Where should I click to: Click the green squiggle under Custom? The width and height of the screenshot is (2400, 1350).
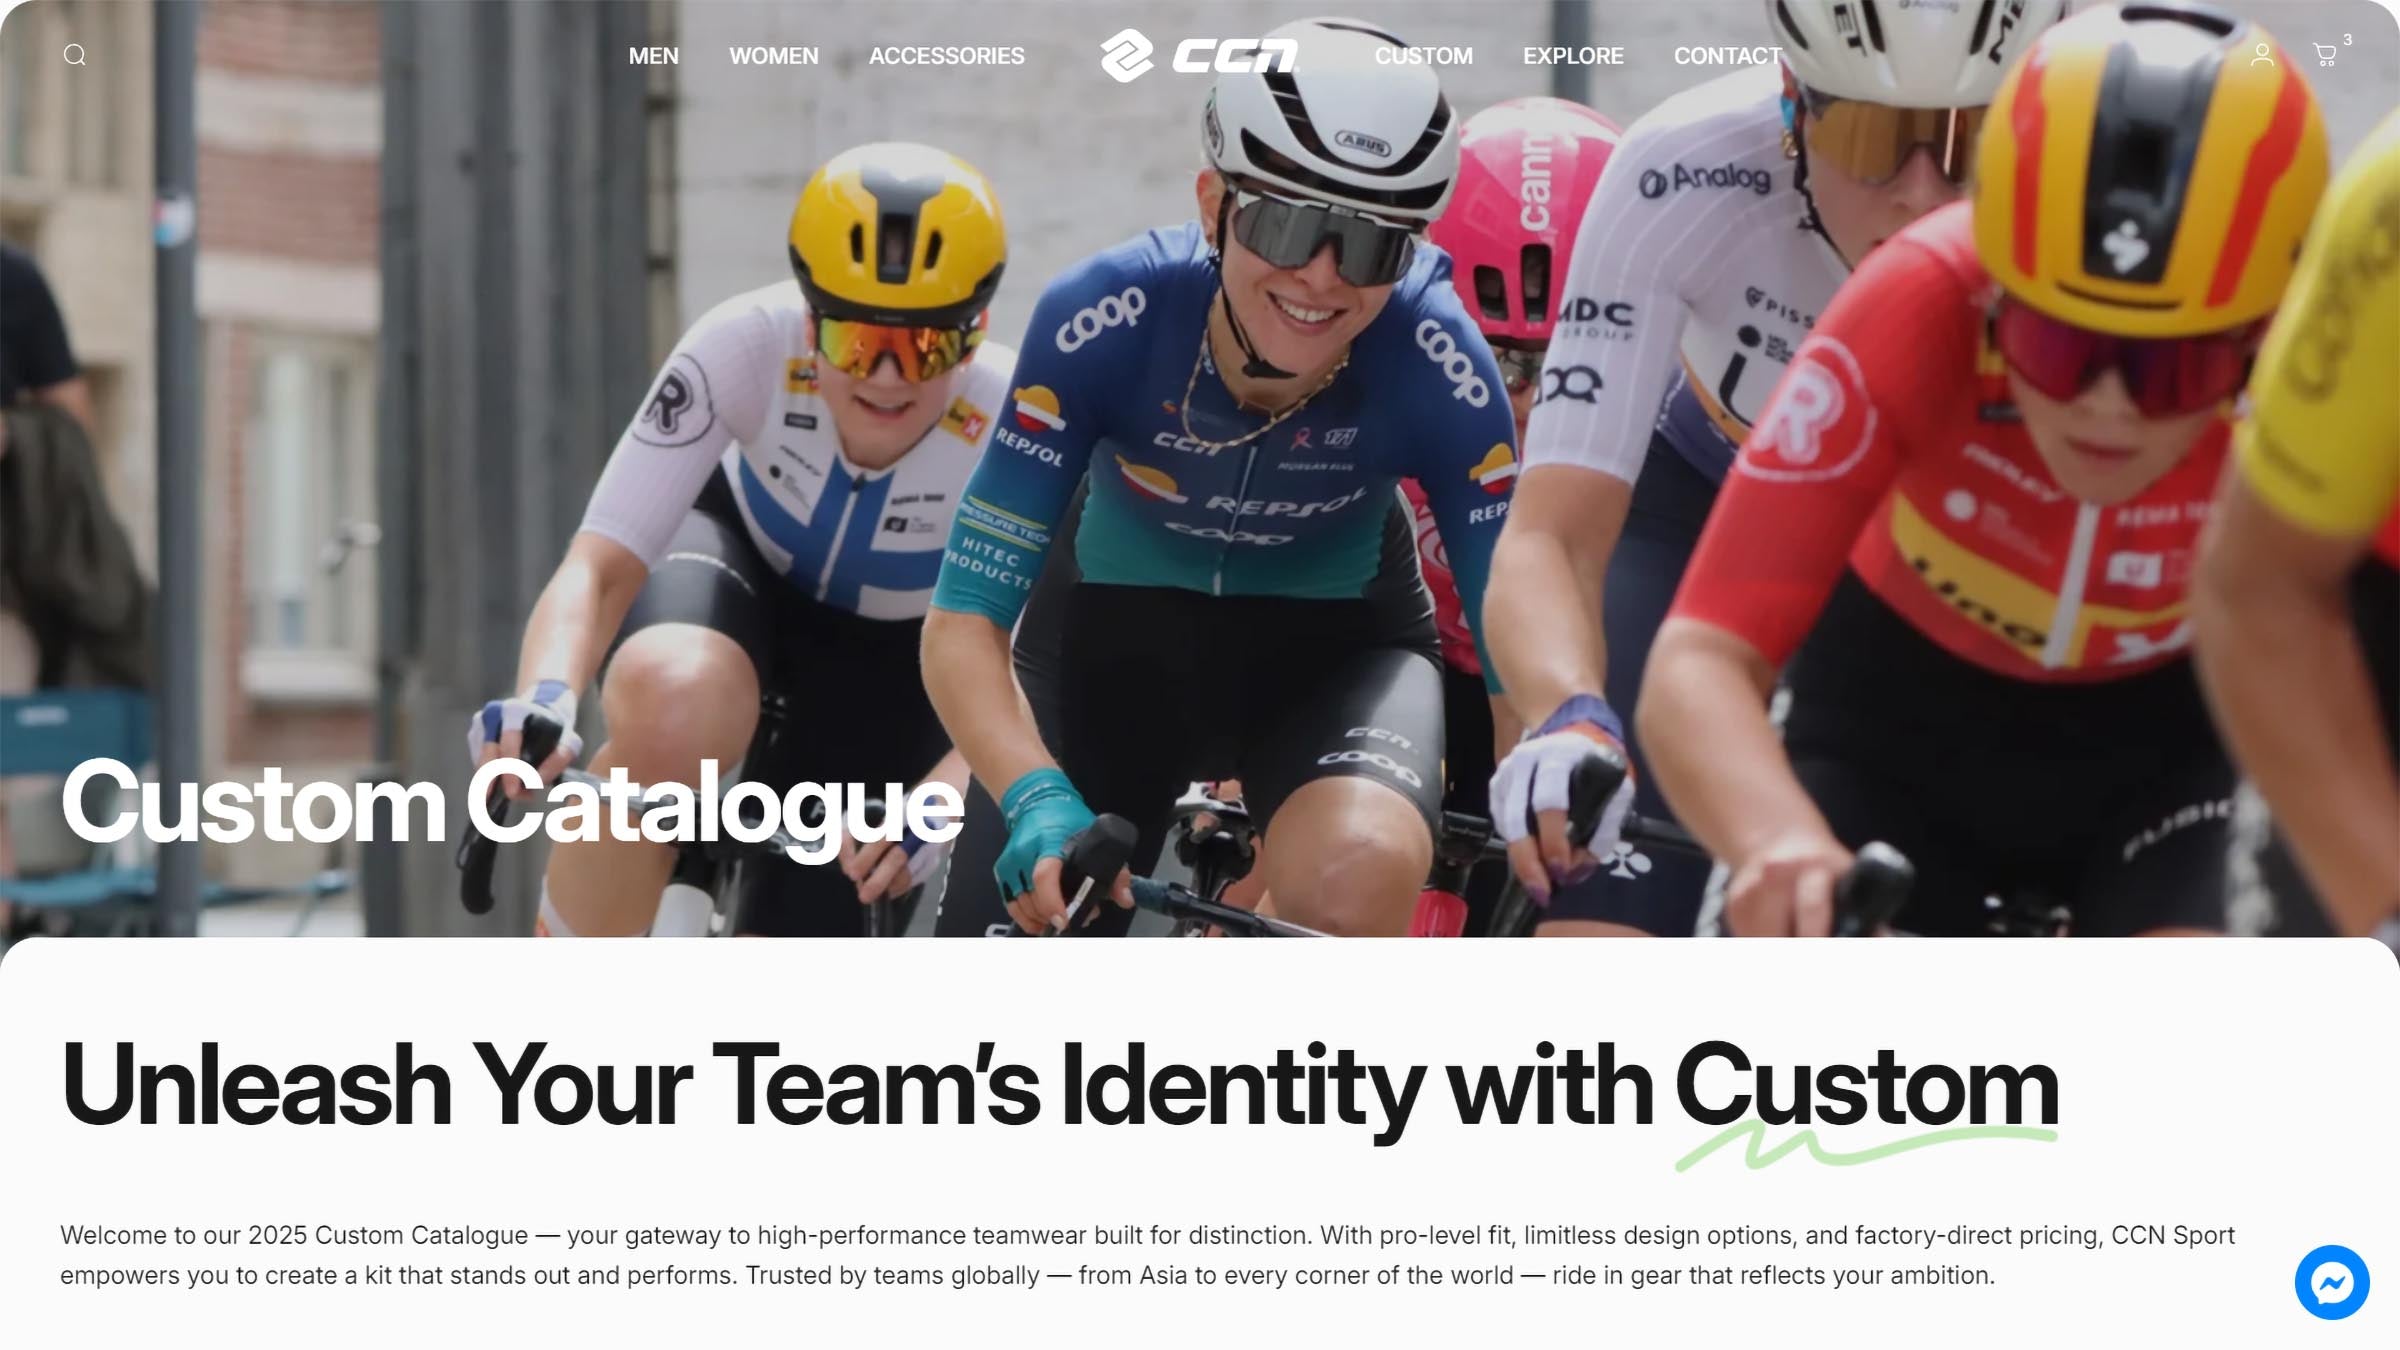tap(1866, 1148)
